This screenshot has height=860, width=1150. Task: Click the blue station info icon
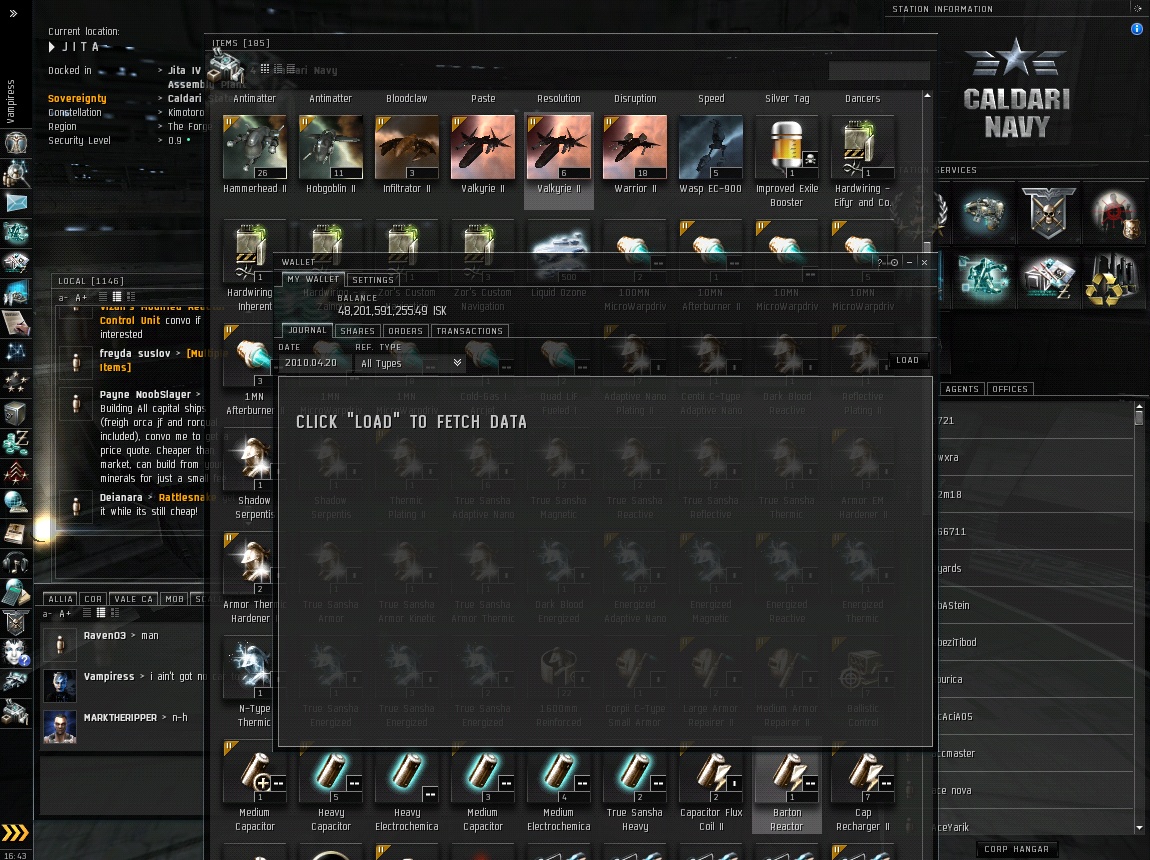(x=1136, y=29)
